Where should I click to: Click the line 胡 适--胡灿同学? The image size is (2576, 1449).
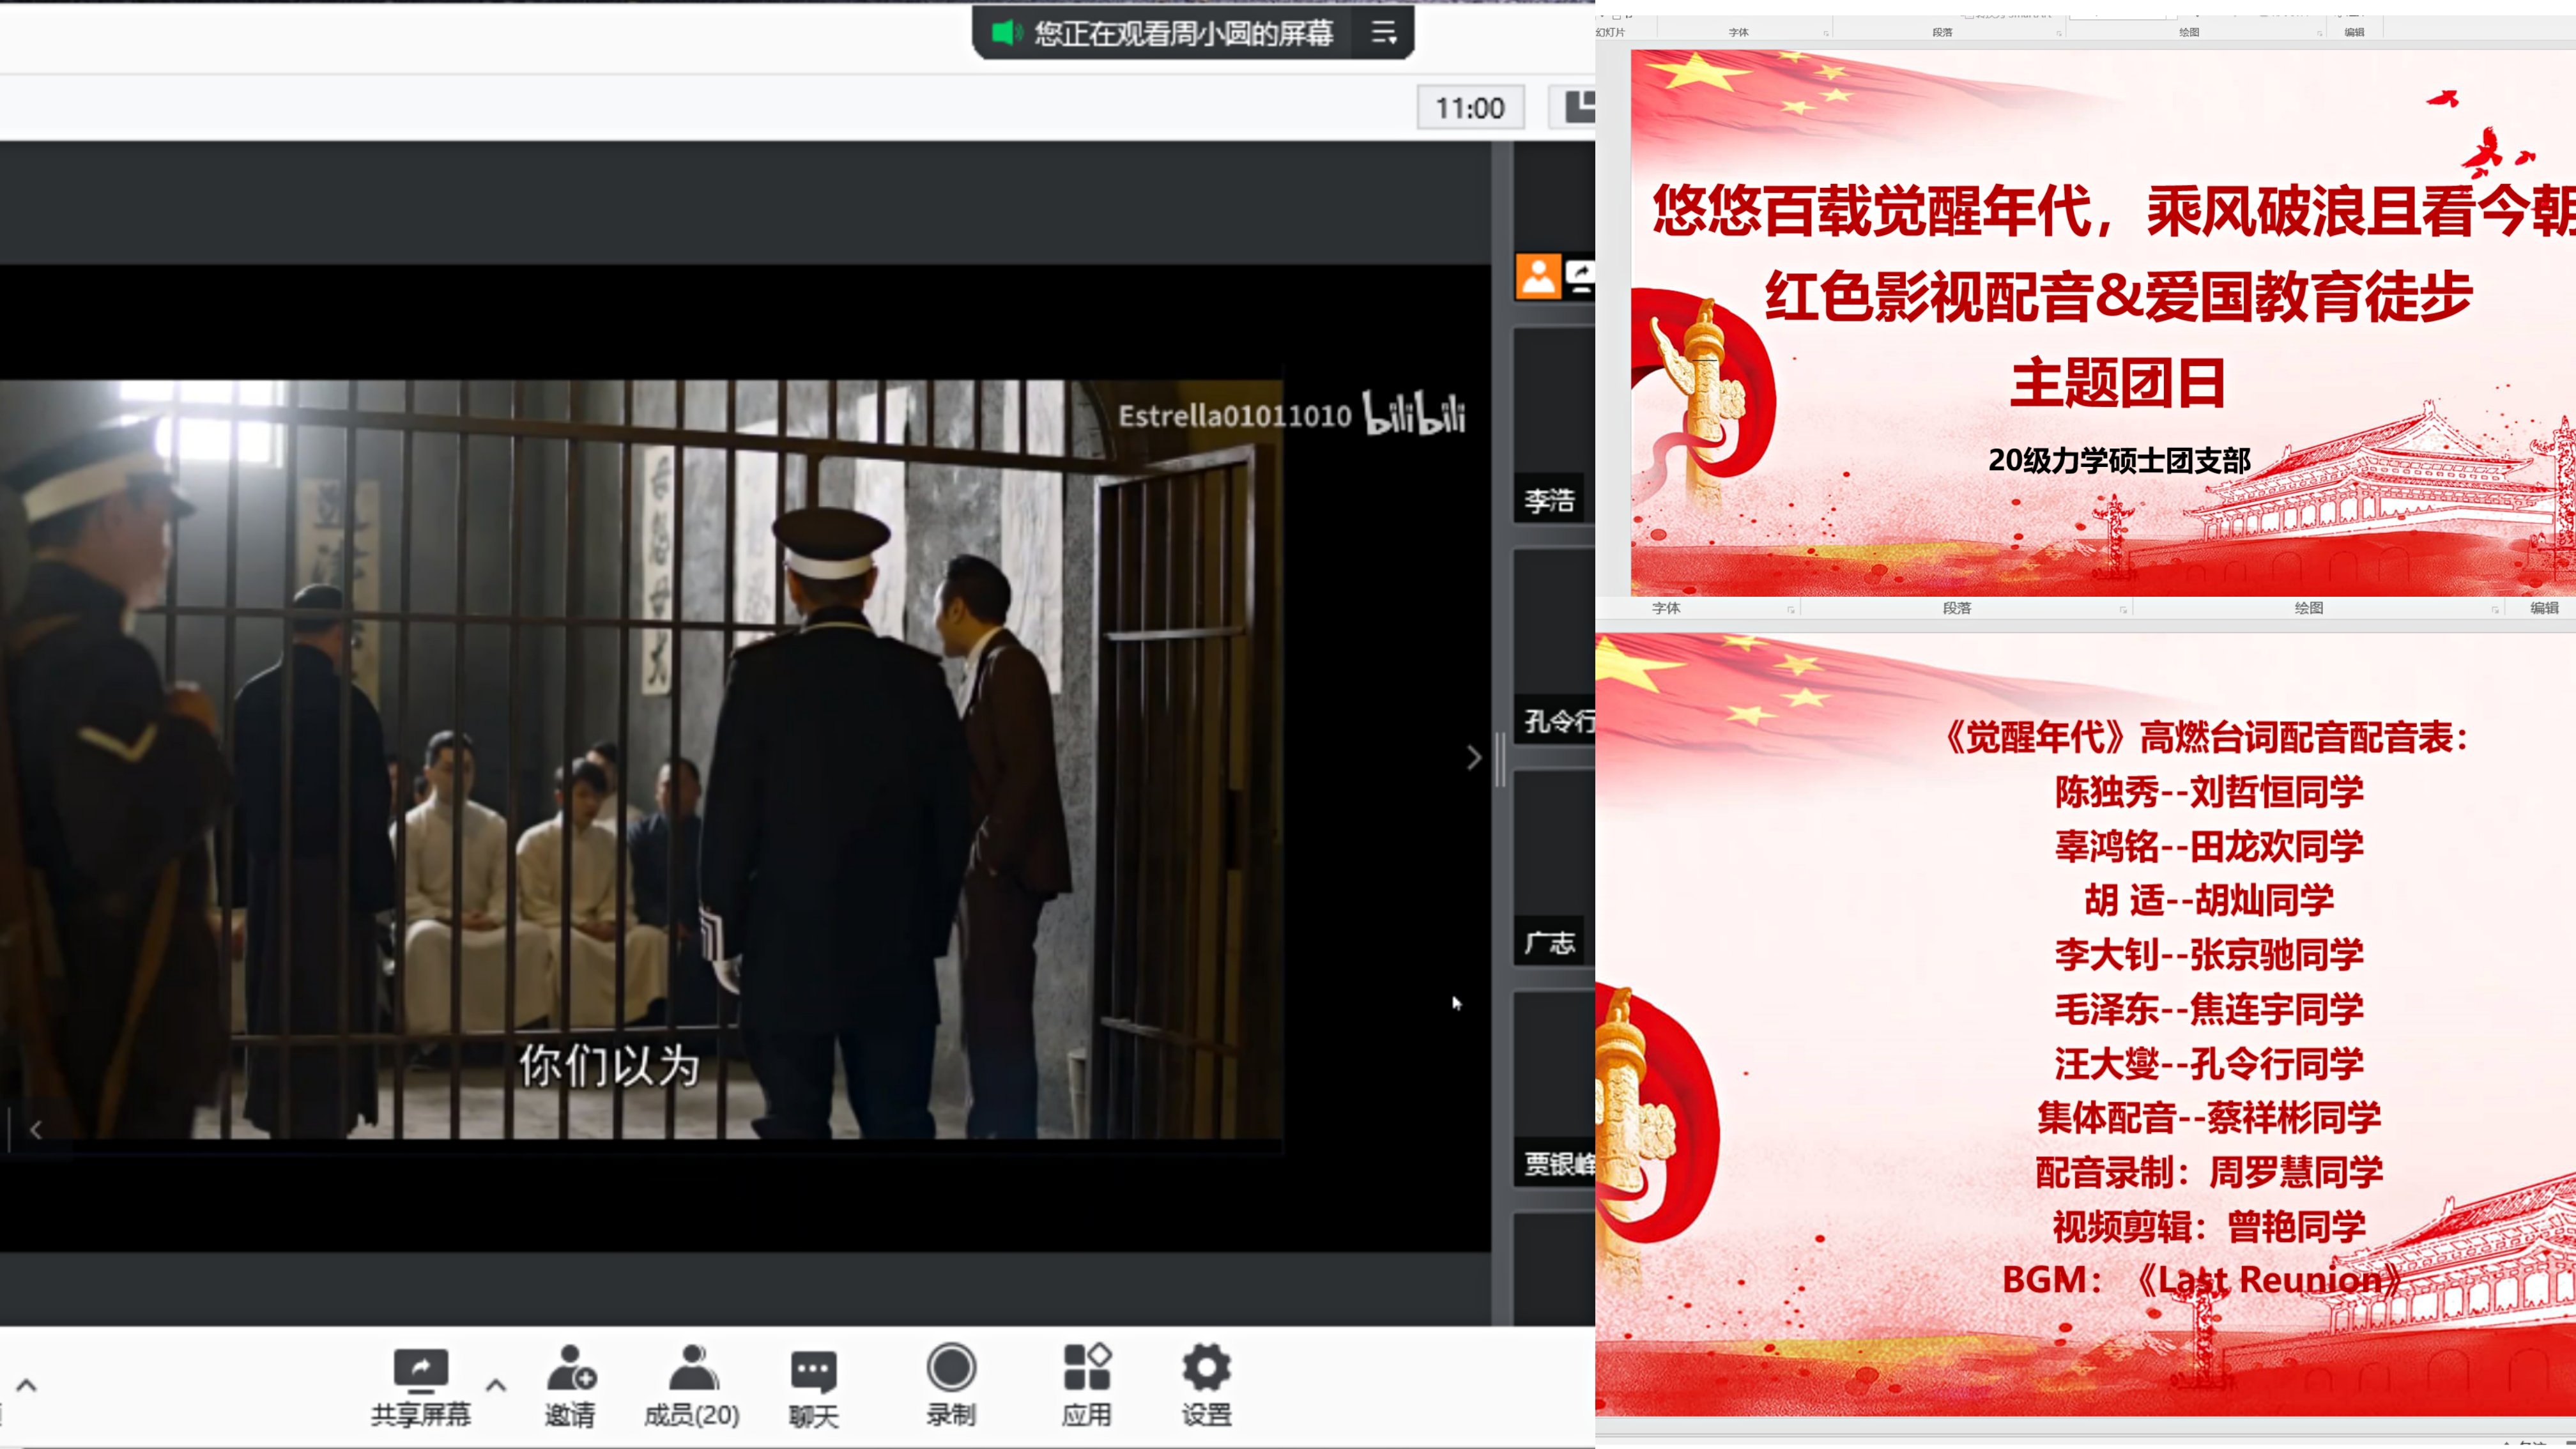click(x=2209, y=900)
